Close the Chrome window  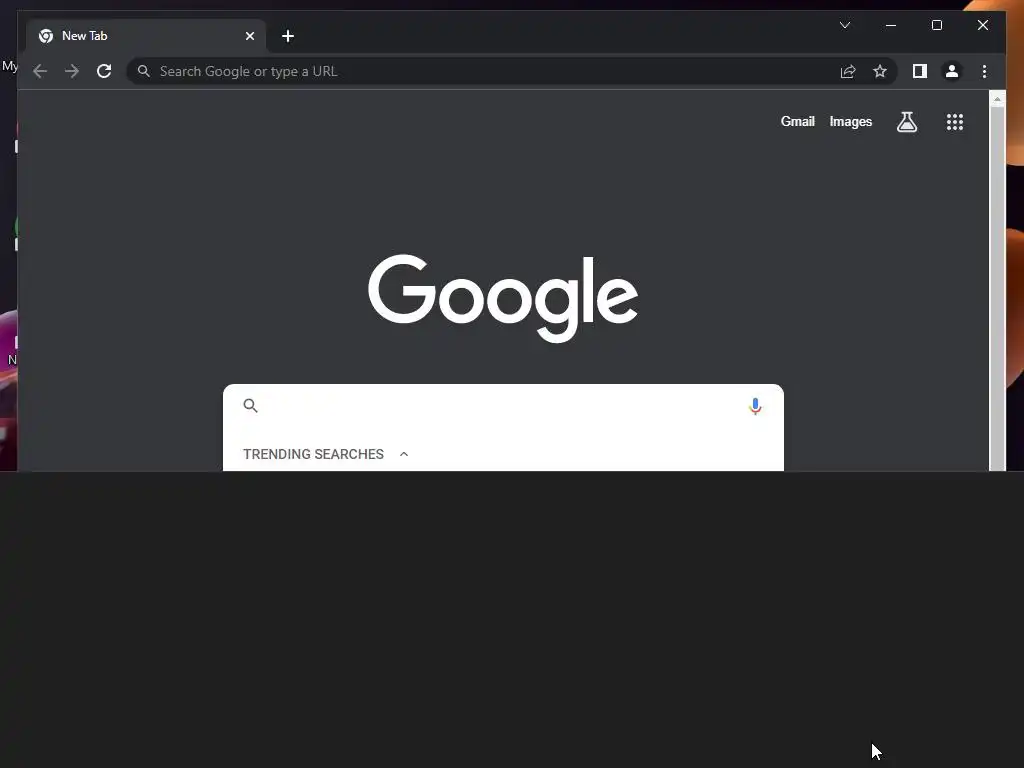pos(982,25)
